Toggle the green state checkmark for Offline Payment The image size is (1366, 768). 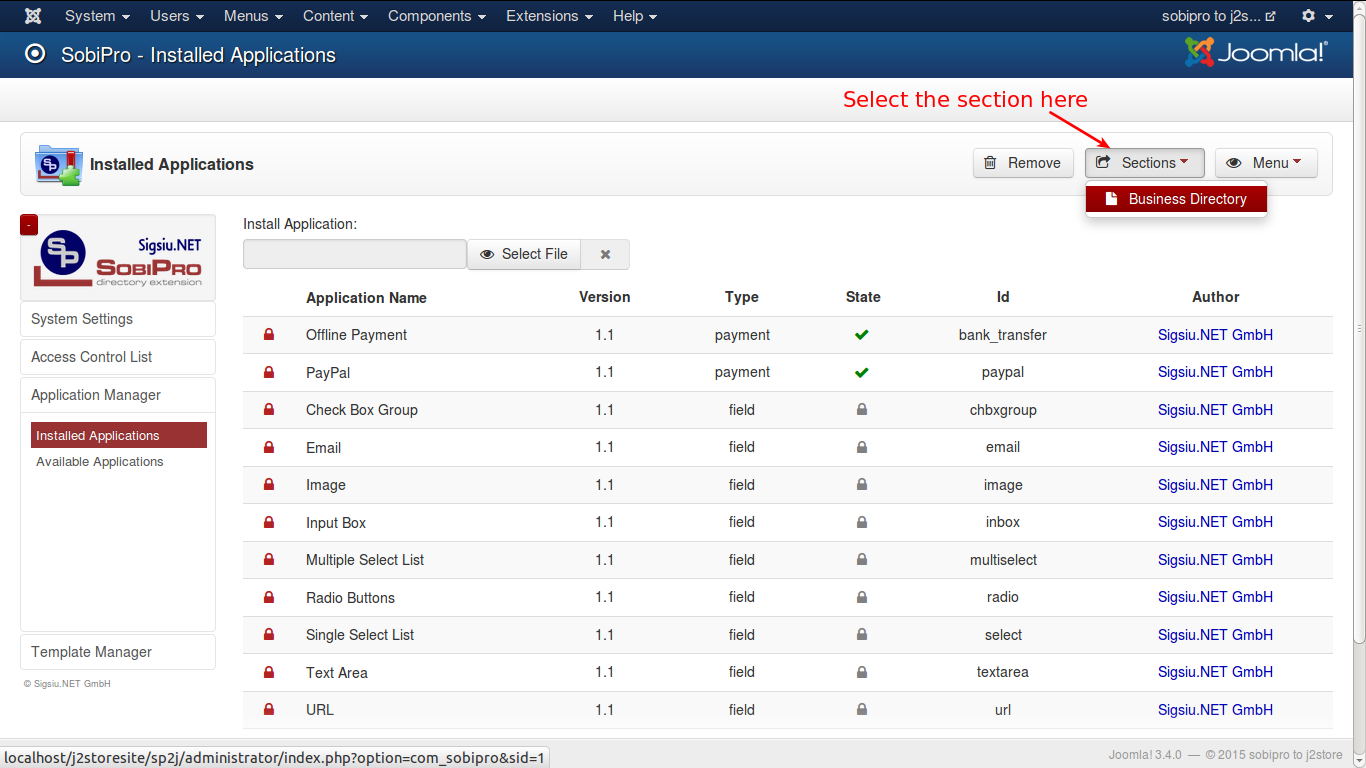[x=862, y=335]
